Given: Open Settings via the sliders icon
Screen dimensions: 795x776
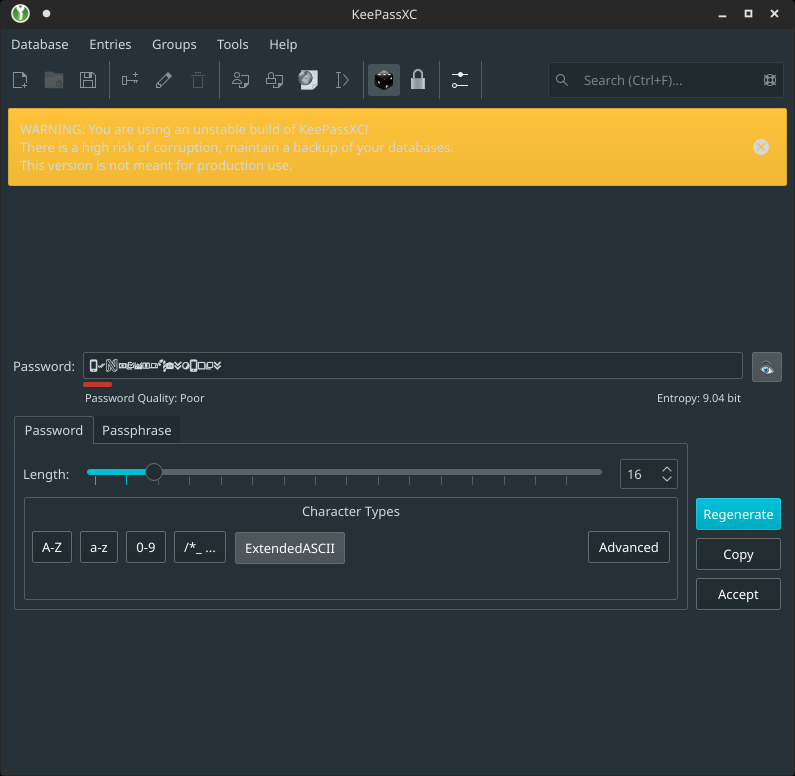Looking at the screenshot, I should point(460,80).
